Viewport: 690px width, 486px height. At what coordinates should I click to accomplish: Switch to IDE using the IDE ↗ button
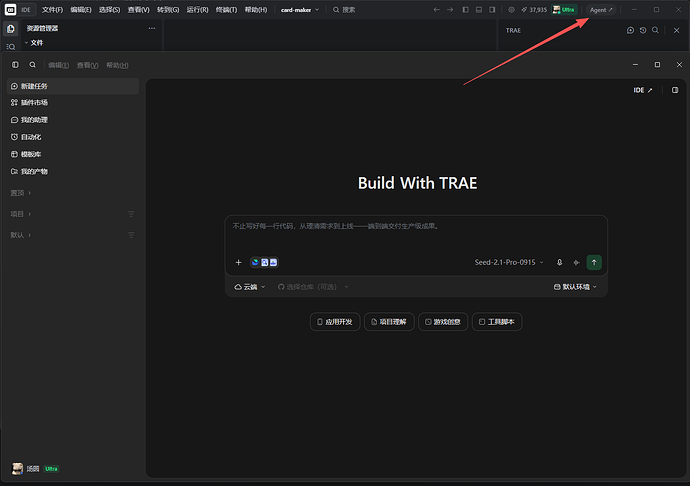643,90
